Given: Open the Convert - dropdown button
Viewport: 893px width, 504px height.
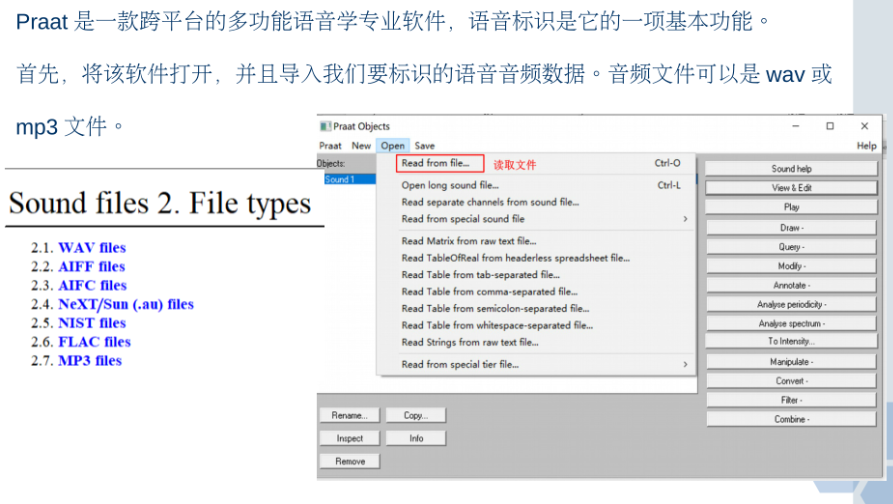Looking at the screenshot, I should (791, 381).
